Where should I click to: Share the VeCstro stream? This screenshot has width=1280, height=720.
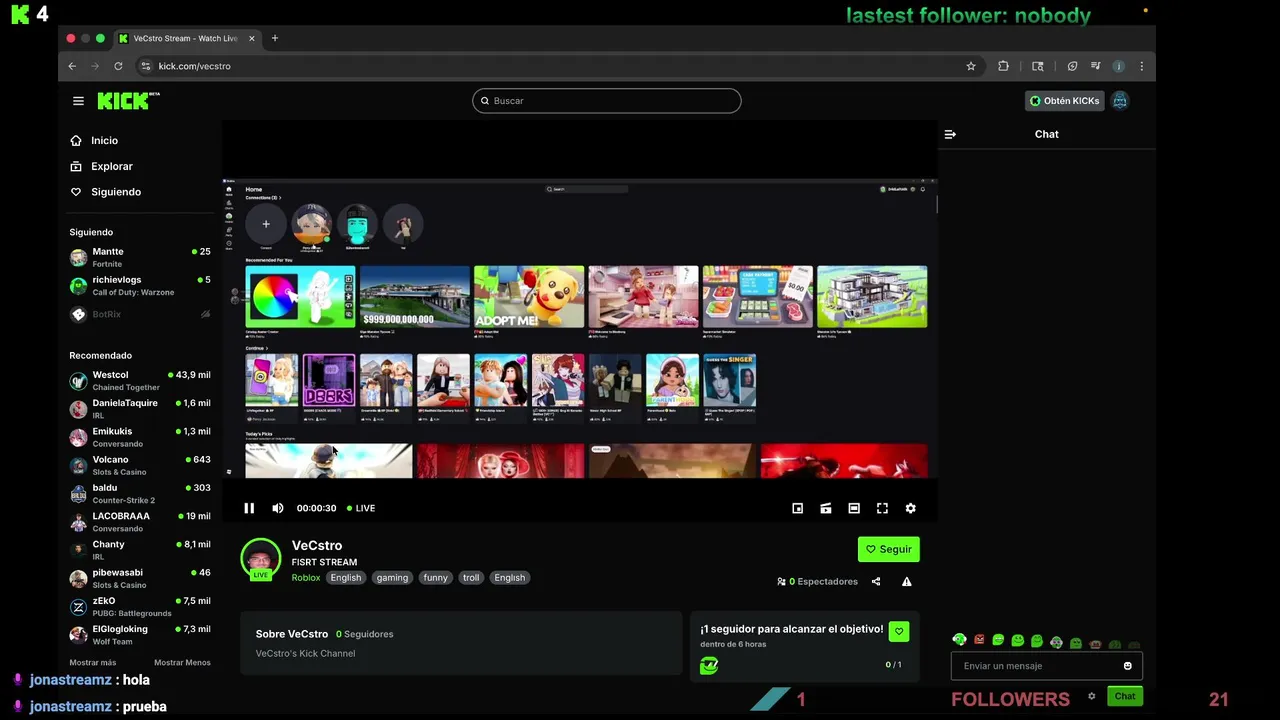pyautogui.click(x=876, y=581)
